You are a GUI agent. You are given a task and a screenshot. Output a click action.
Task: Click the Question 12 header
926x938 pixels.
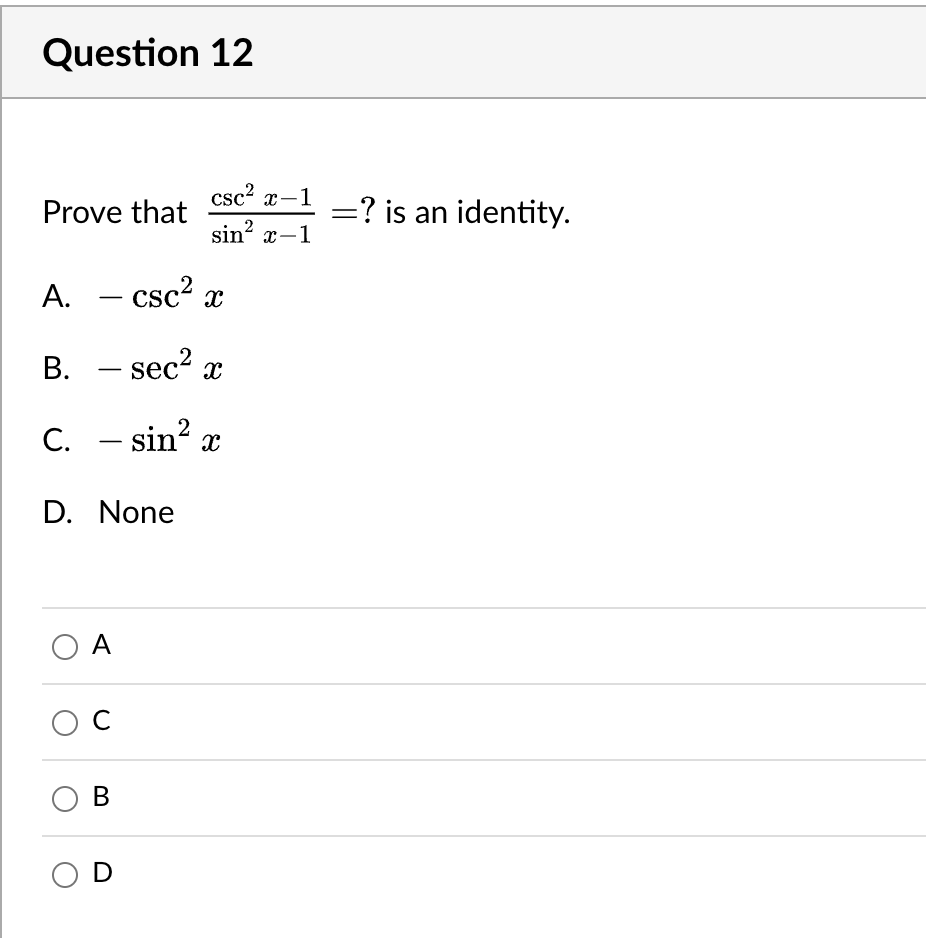pos(148,53)
